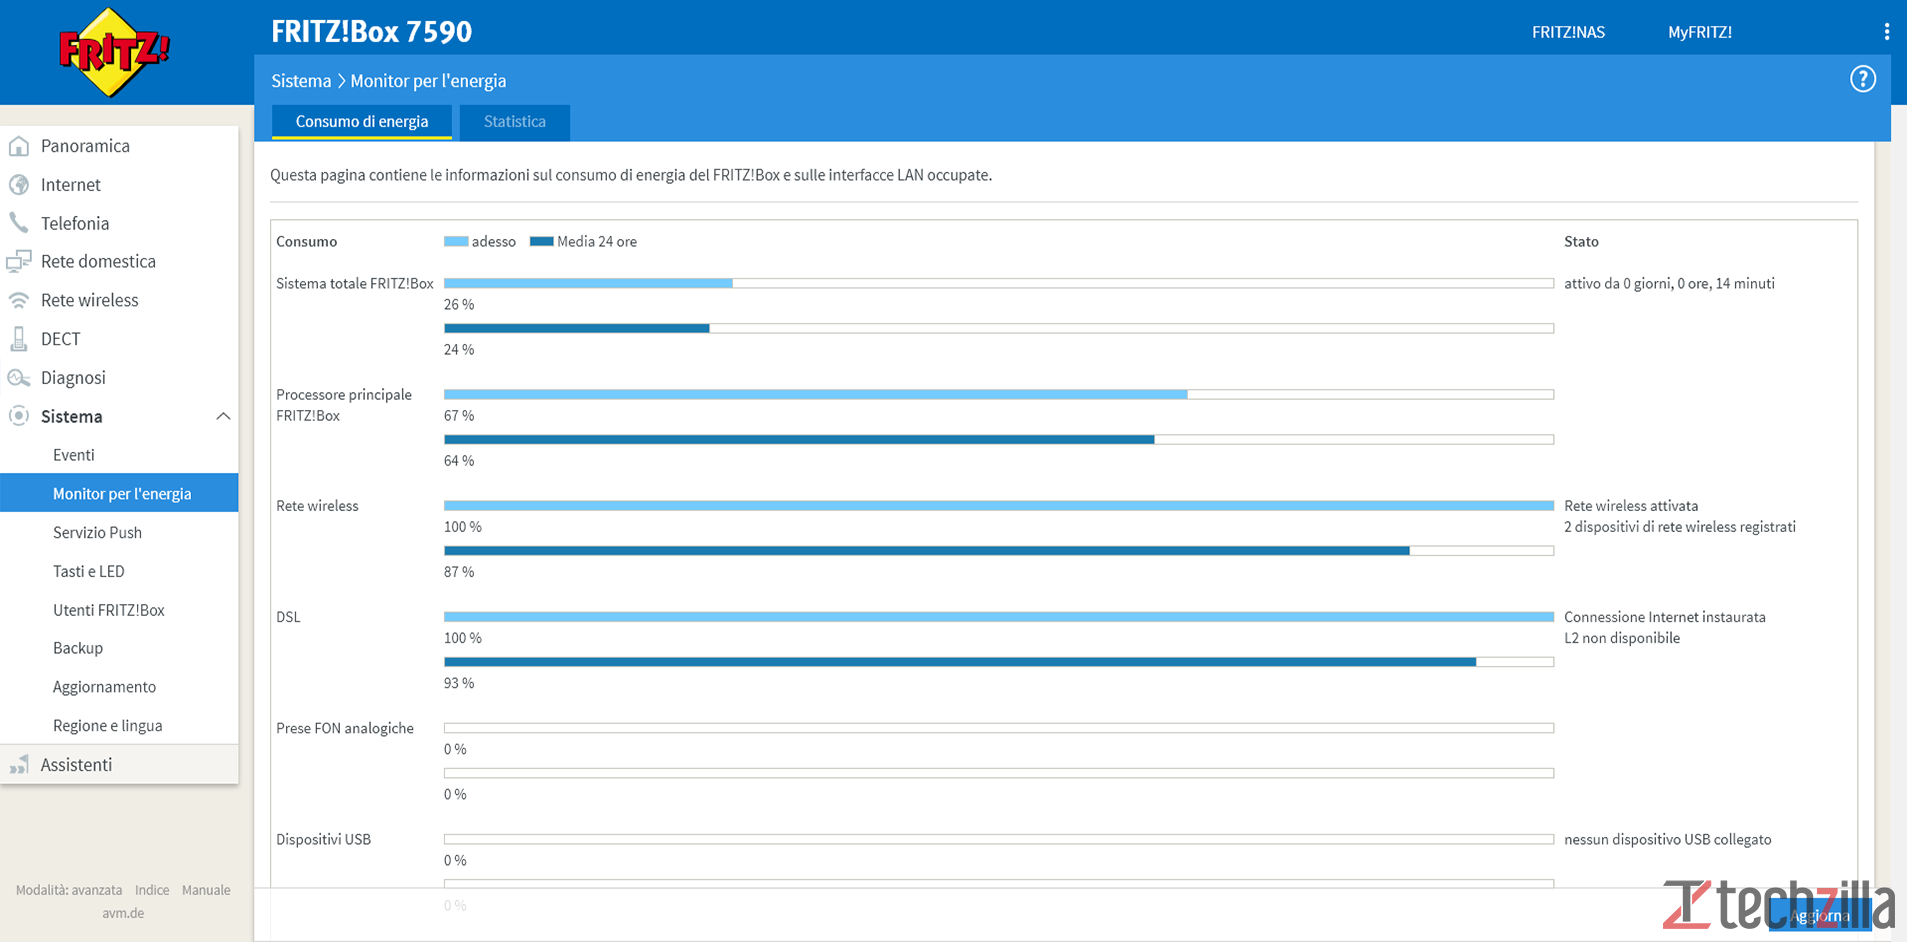Visit the avm.de link
Viewport: 1907px width, 942px height.
coord(123,913)
